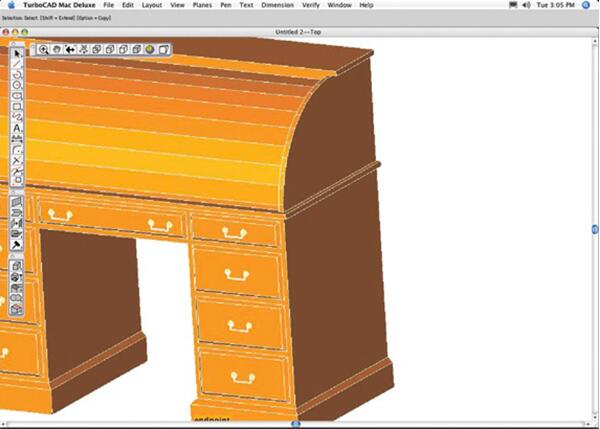
Task: Open the Planes menu
Action: tap(208, 5)
